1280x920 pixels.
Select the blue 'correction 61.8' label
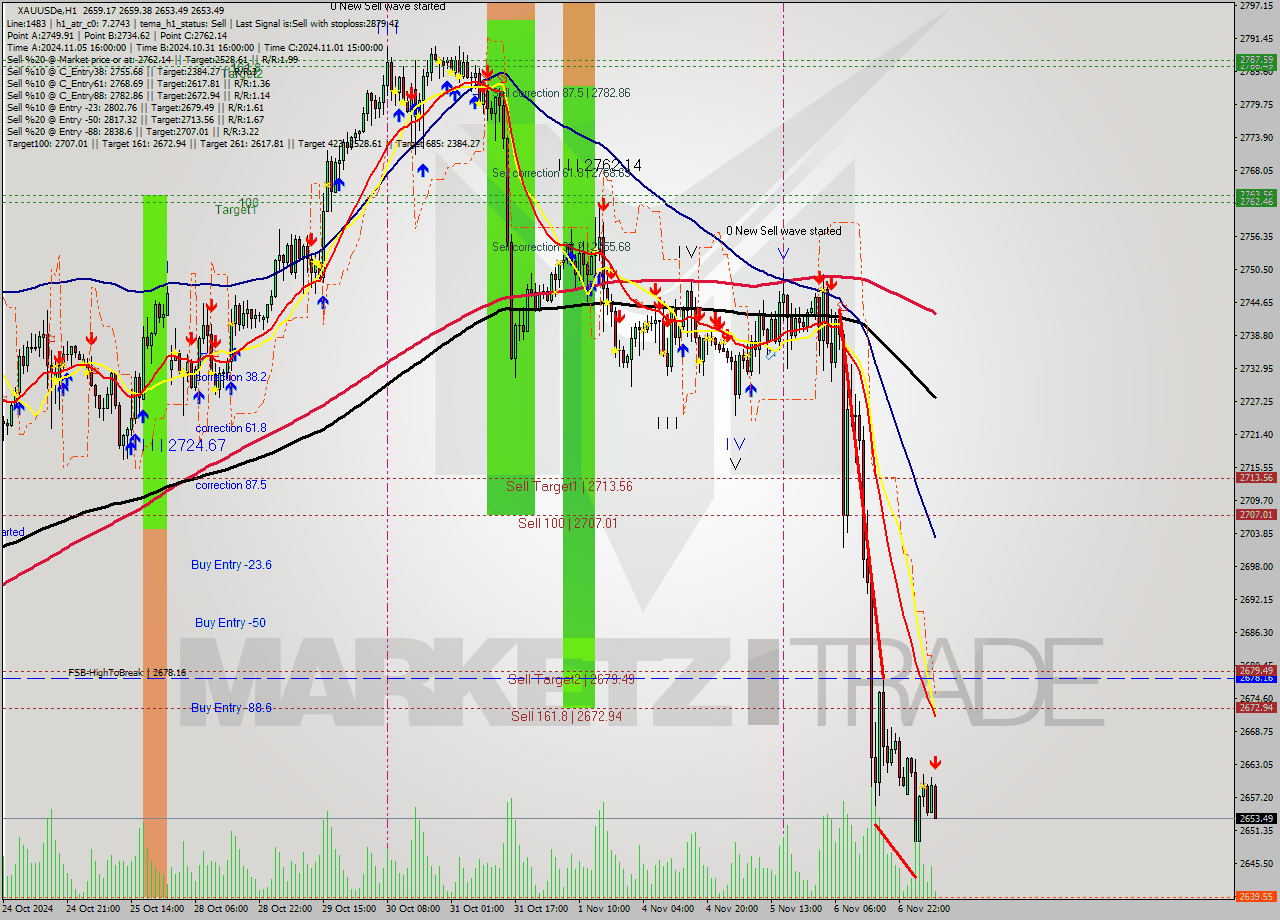coord(231,428)
